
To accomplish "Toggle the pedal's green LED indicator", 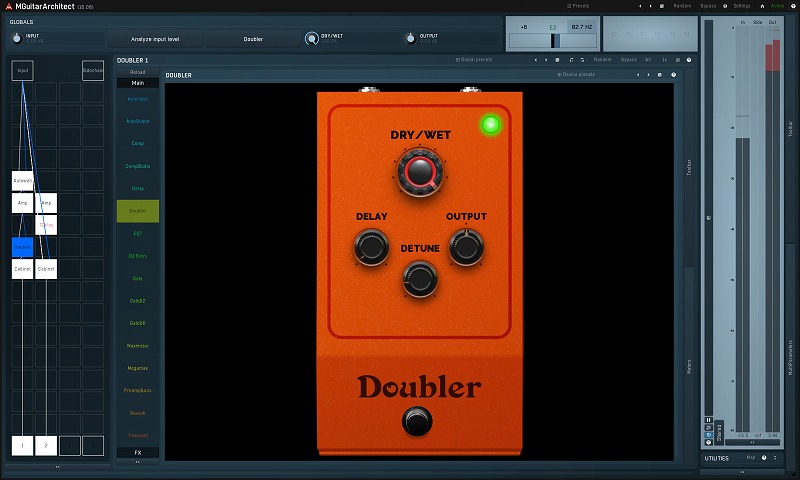I will click(490, 125).
